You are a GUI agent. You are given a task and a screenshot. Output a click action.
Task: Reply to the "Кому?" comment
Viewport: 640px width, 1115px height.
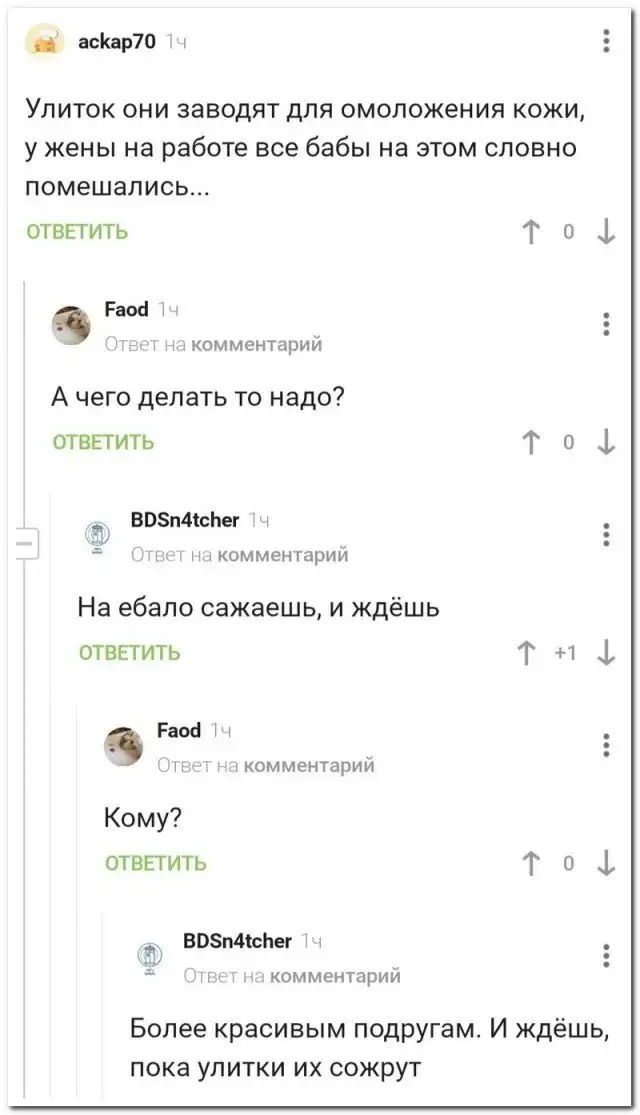(155, 863)
